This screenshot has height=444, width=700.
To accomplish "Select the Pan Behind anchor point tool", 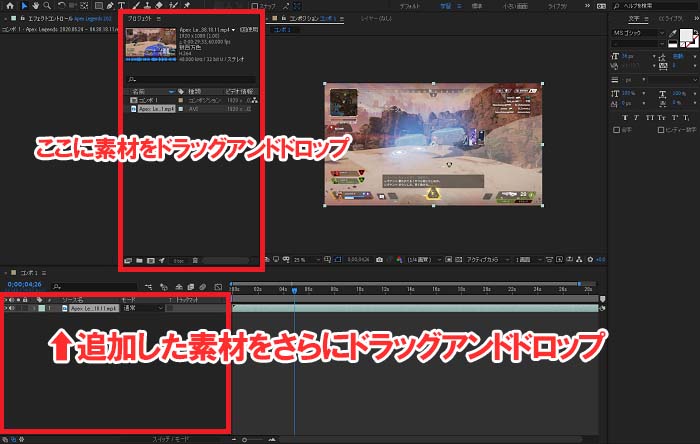I will [84, 6].
